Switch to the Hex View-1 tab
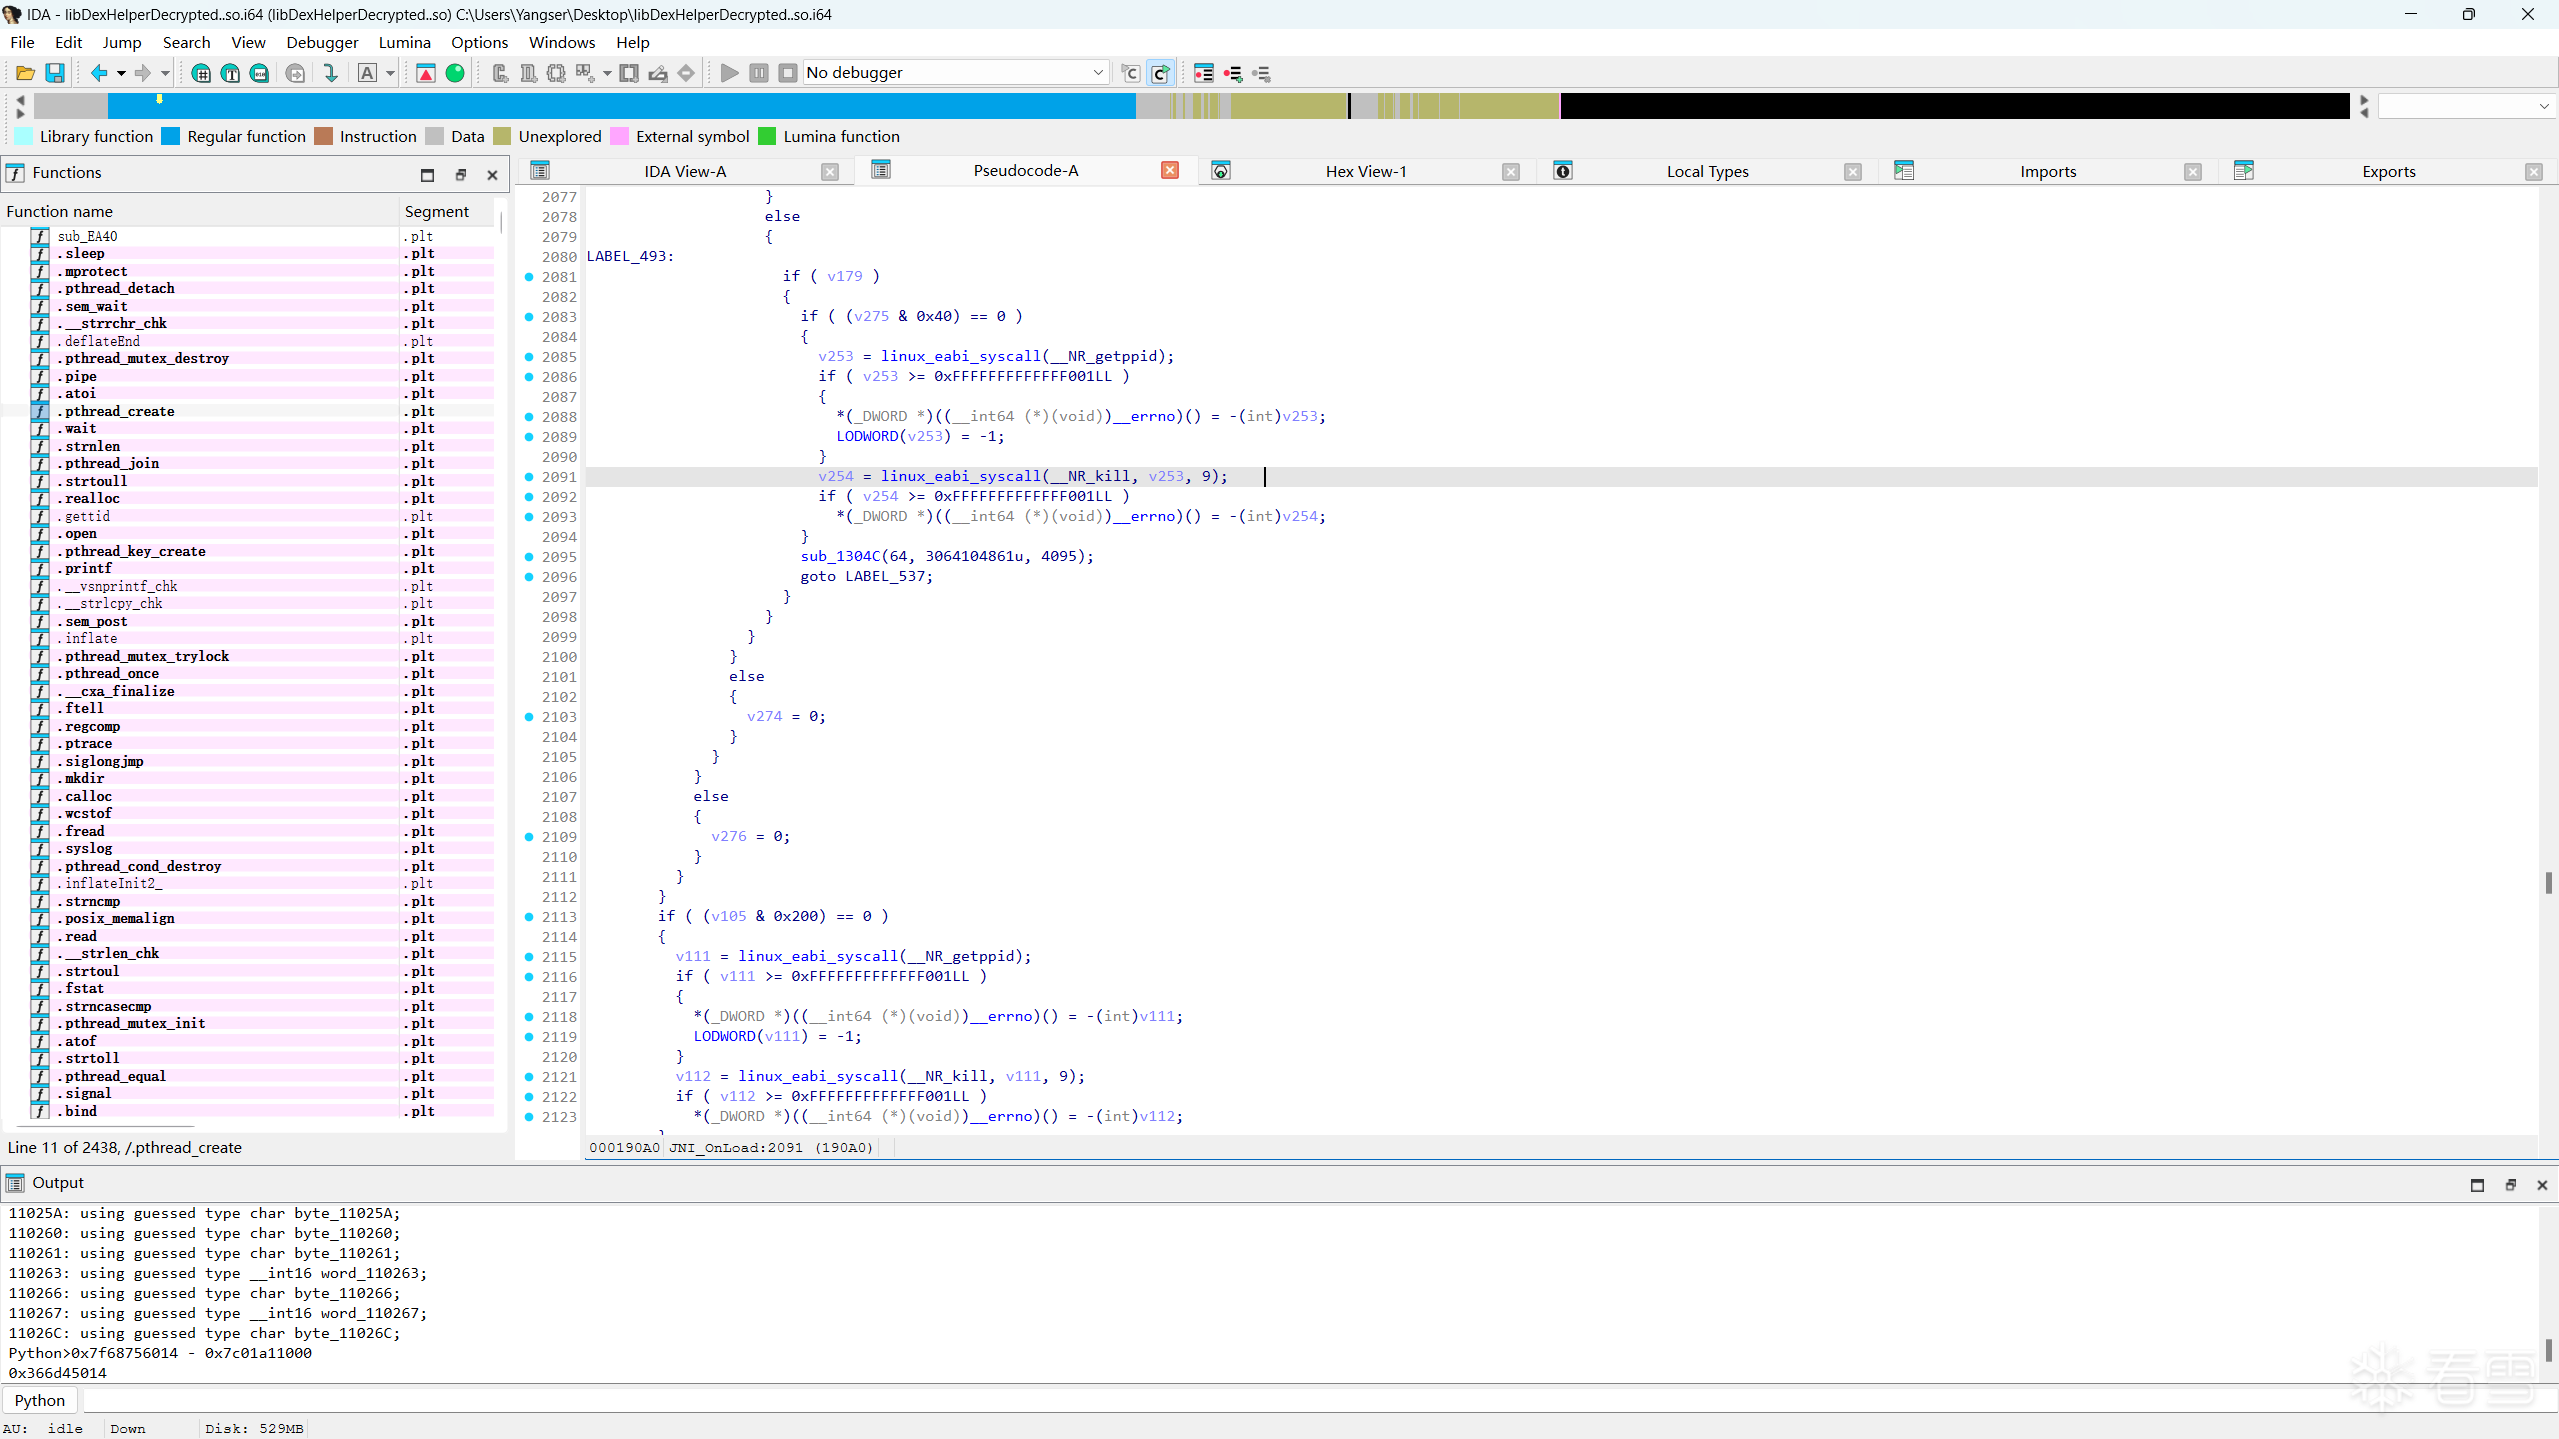Viewport: 2559px width, 1439px height. [x=1365, y=171]
